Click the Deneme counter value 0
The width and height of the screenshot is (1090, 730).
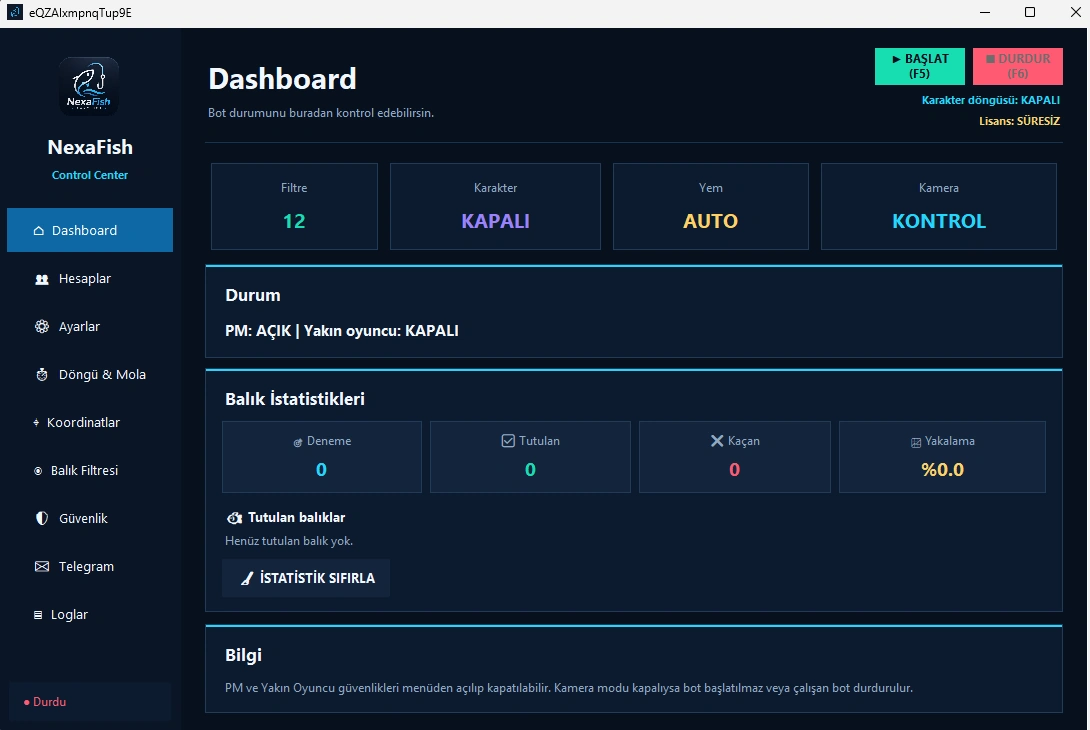point(321,470)
